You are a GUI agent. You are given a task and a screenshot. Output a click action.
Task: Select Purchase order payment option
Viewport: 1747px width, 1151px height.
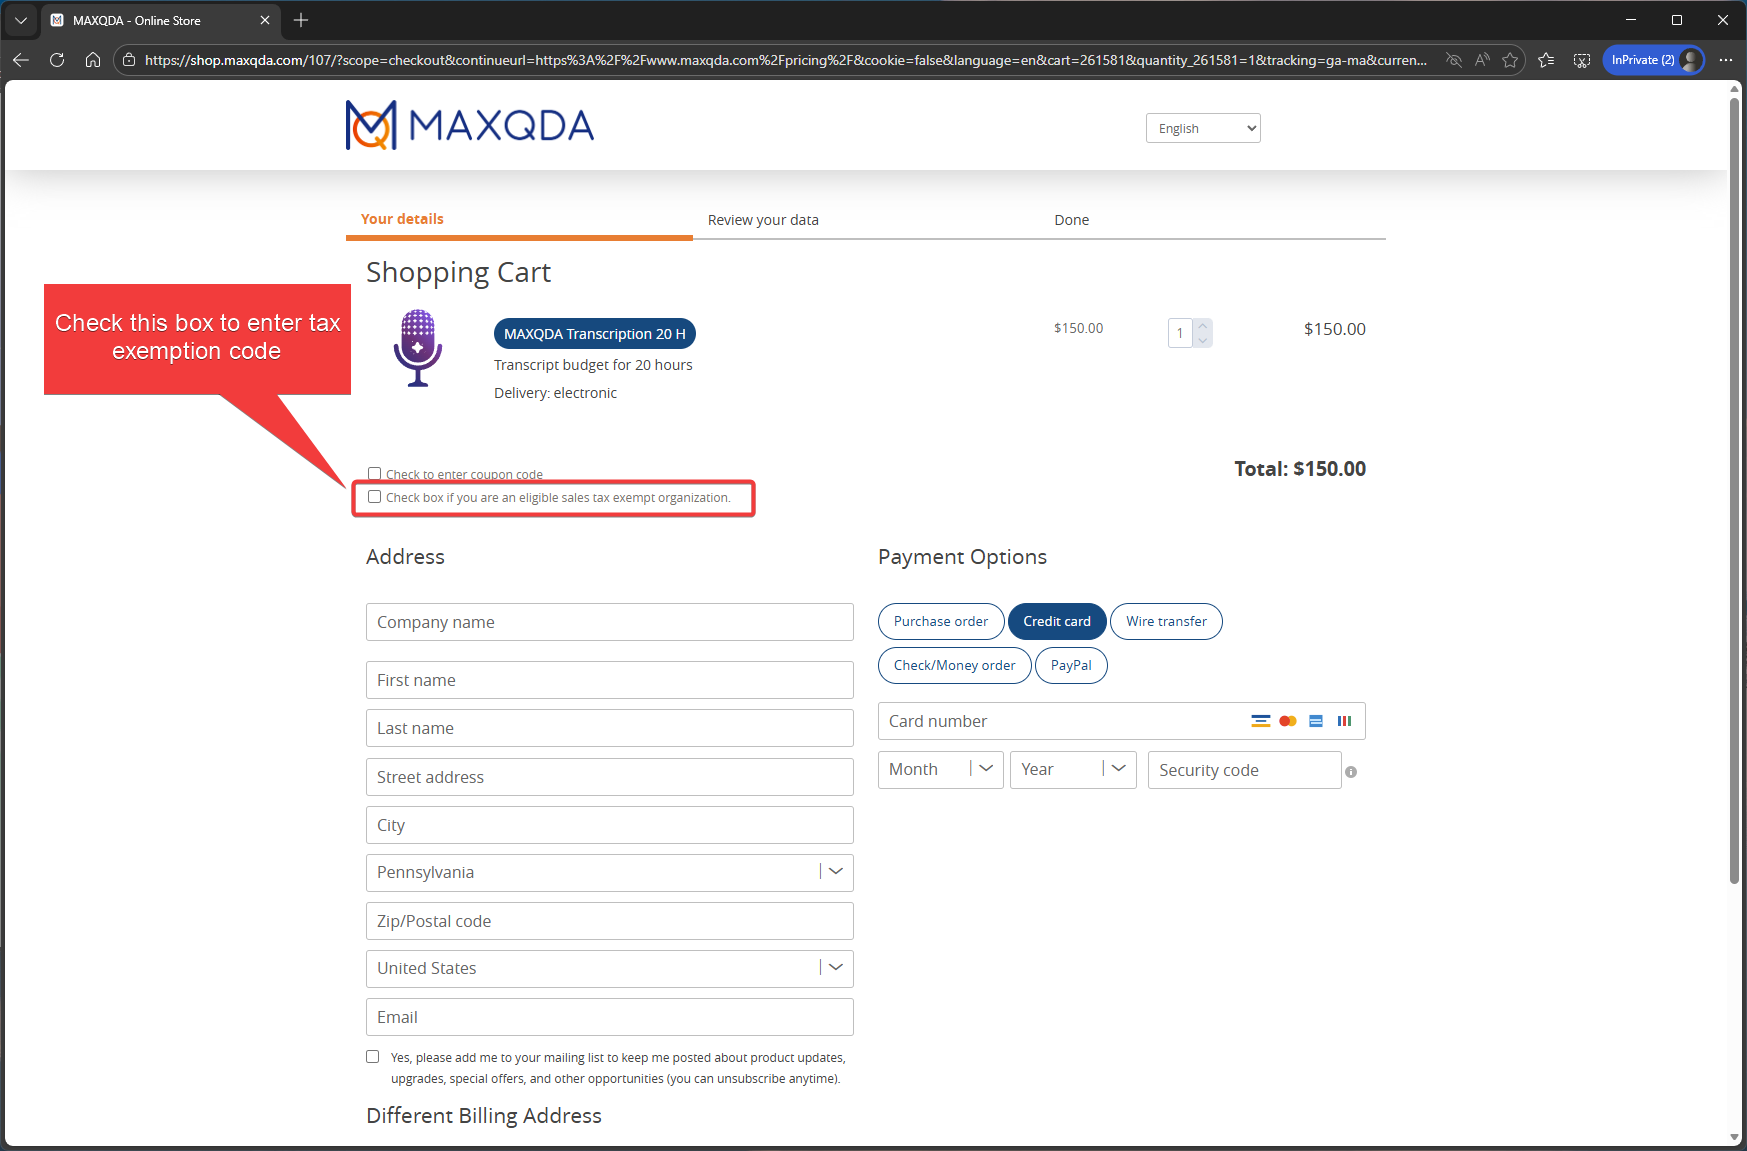click(x=940, y=621)
